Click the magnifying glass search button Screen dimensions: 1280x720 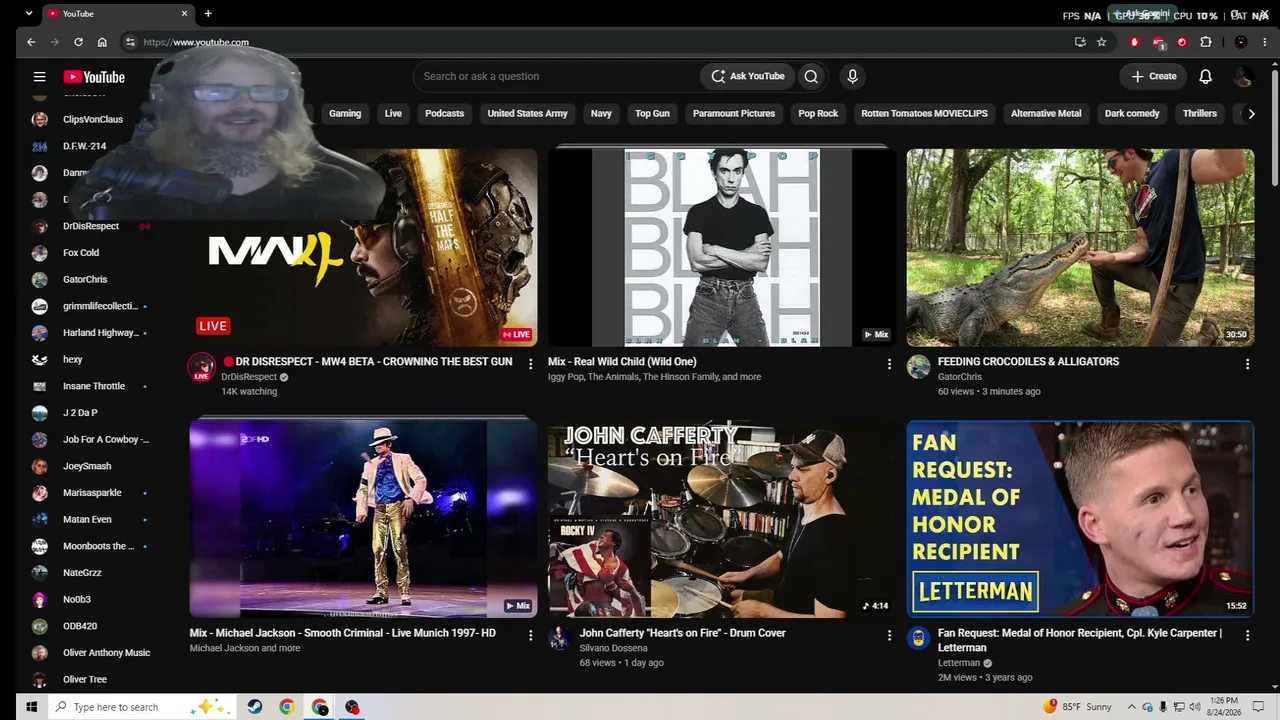[811, 76]
